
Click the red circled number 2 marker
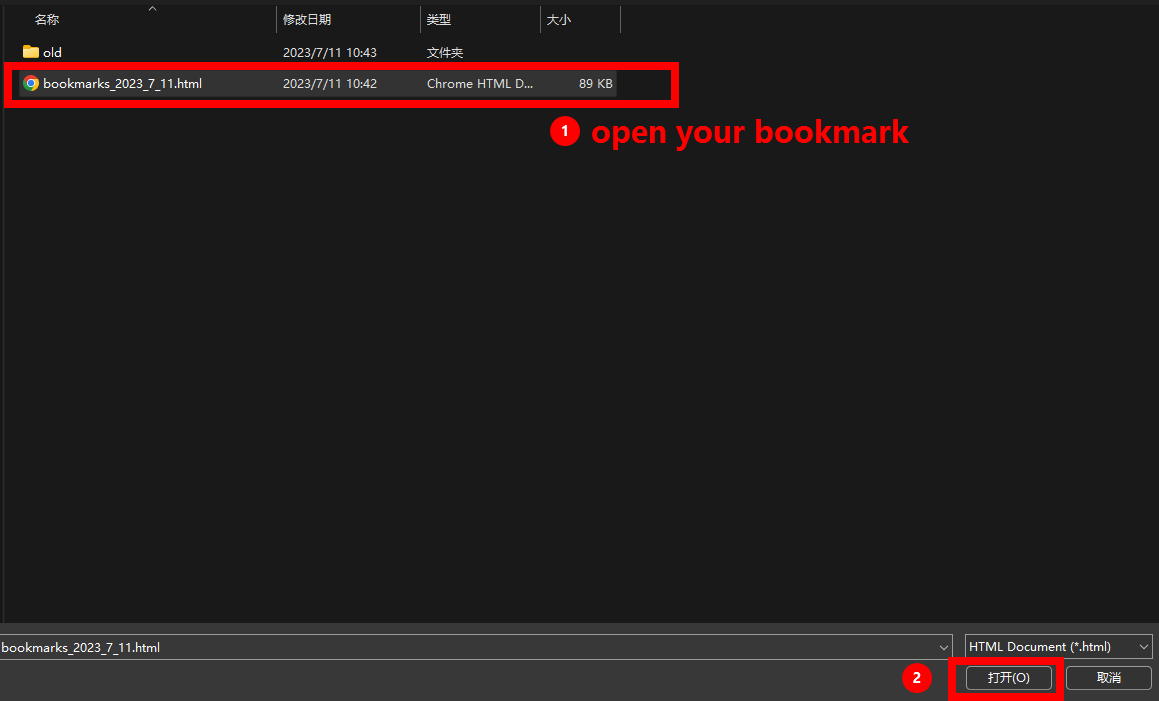pos(916,678)
